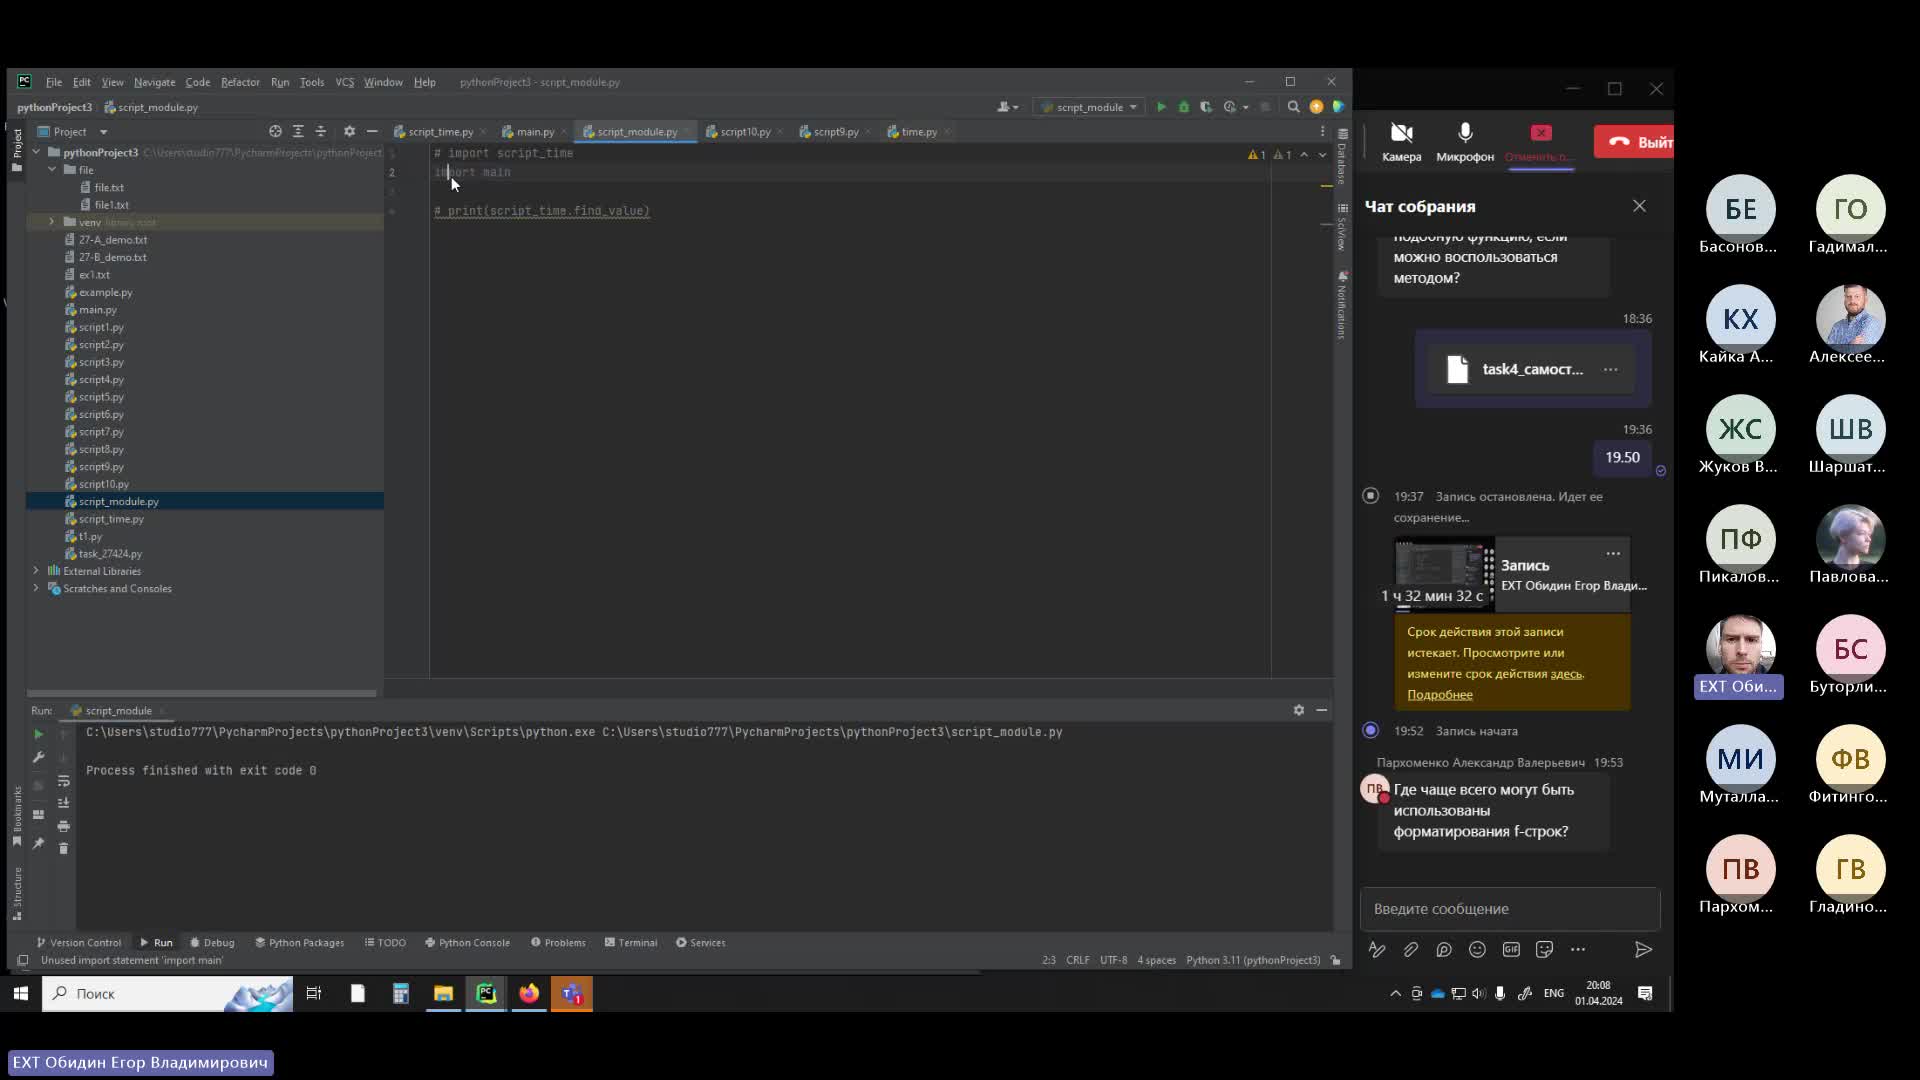Close the meeting chat panel
Screen dimensions: 1920x1080
click(x=1639, y=206)
